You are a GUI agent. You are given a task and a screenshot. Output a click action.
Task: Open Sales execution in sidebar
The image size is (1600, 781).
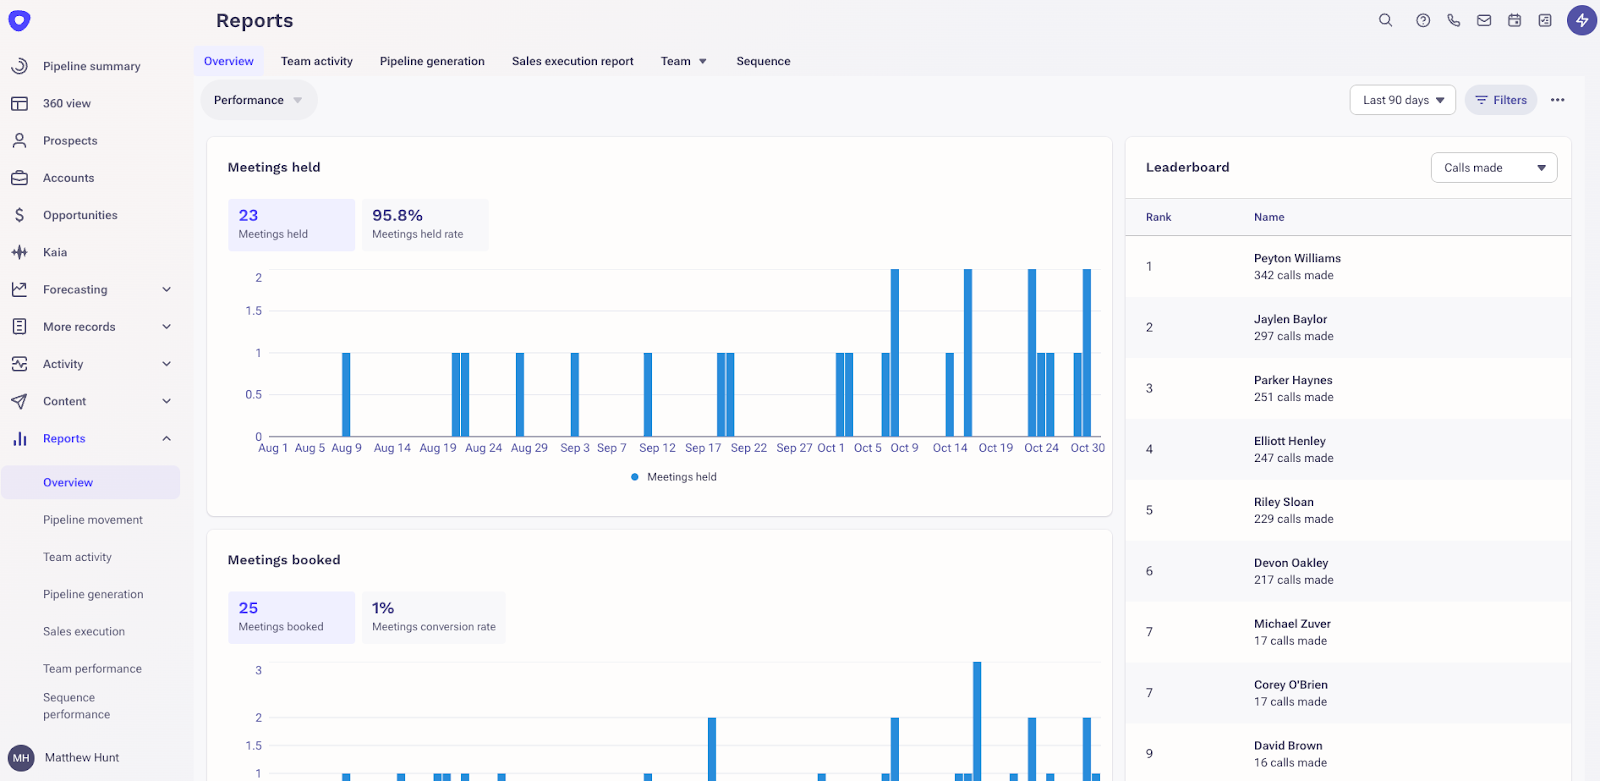84,632
